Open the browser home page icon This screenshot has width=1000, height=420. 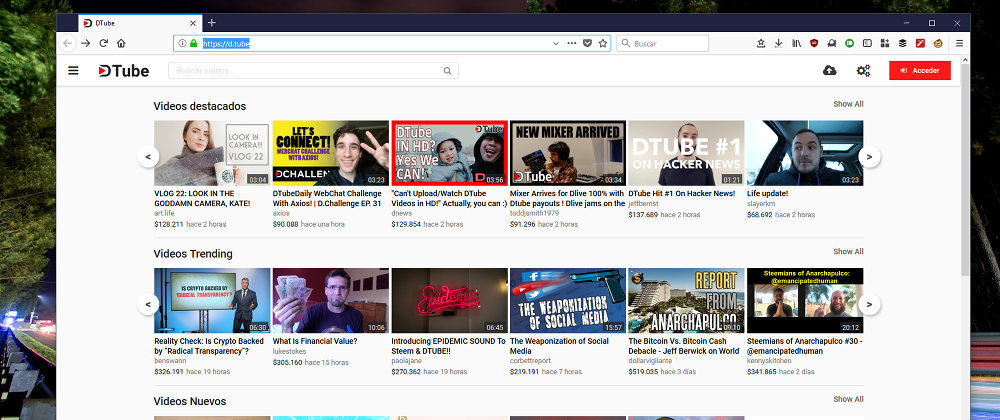coord(121,43)
